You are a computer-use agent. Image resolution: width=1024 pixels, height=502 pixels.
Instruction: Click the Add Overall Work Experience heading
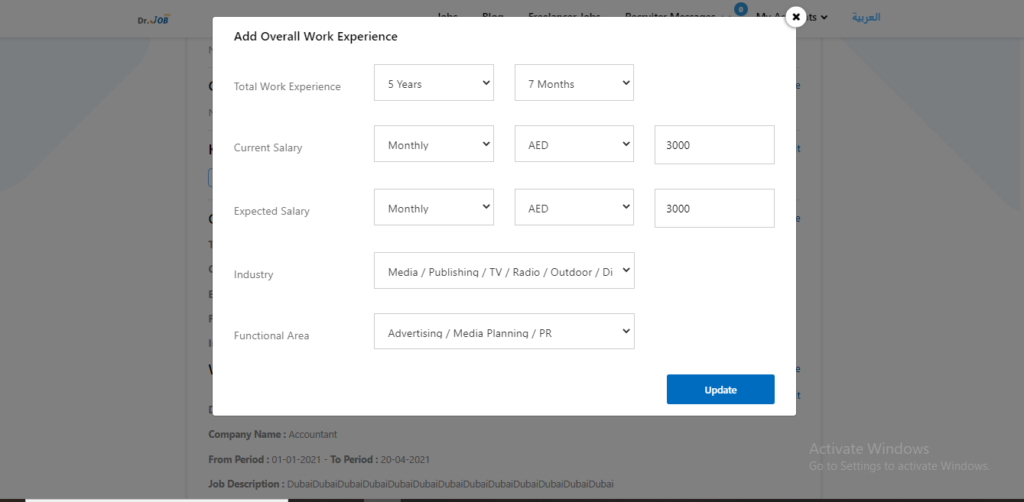(x=315, y=37)
